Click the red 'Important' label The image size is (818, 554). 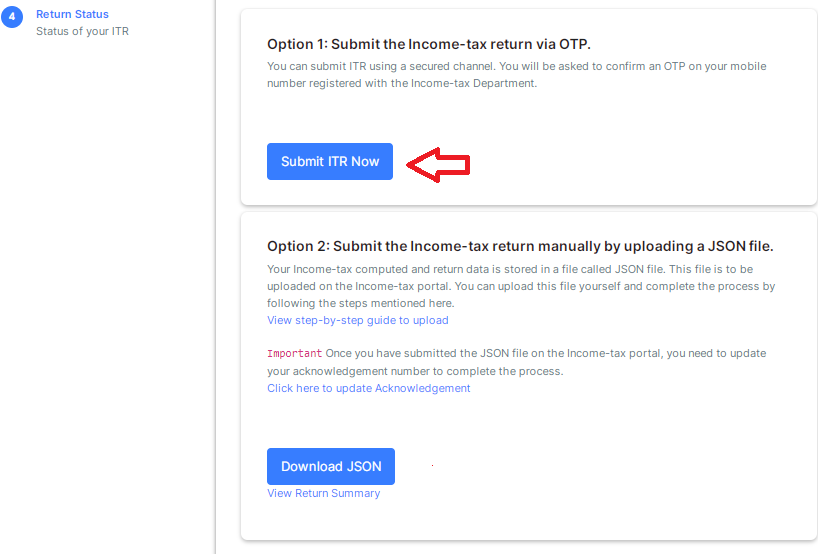[295, 353]
